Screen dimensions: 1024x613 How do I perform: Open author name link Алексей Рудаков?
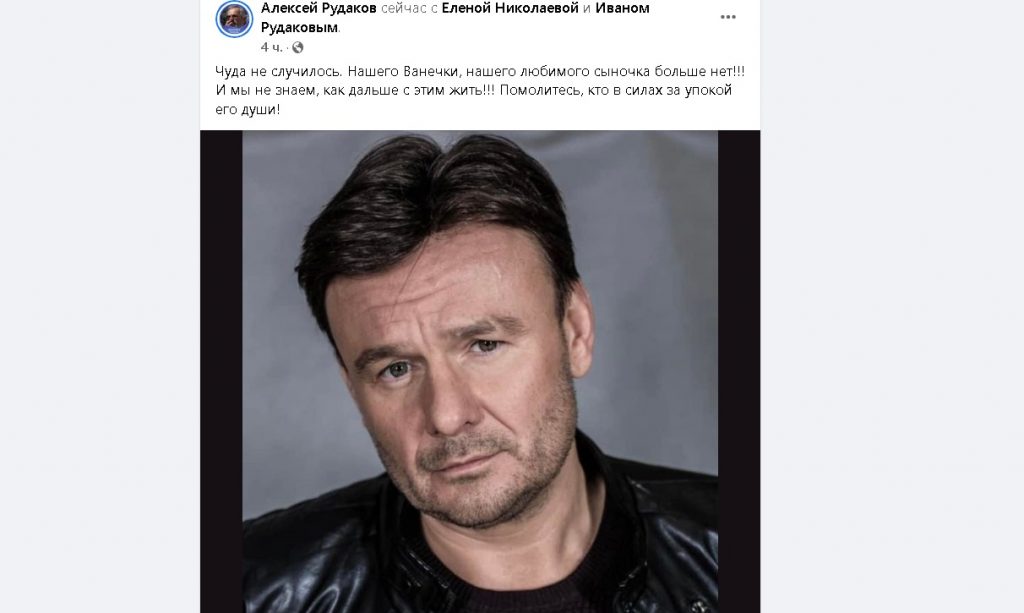319,8
